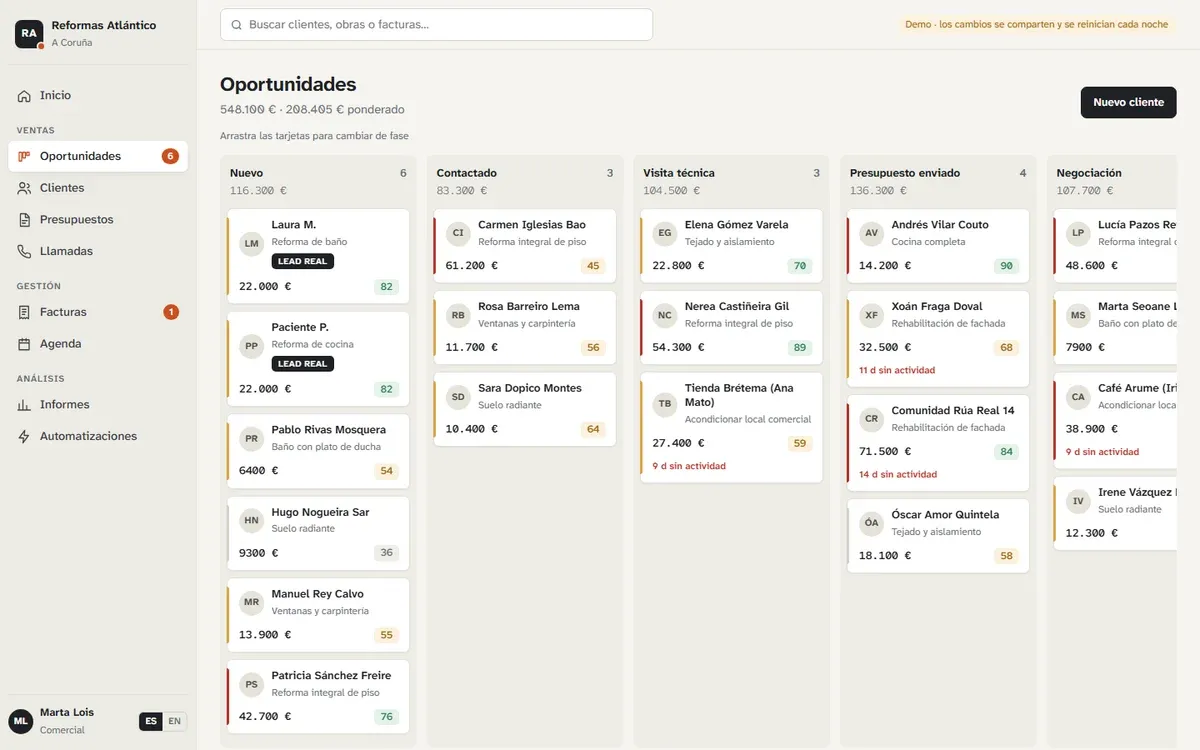Click the search magnifier icon
Screen dimensions: 1200x750
point(237,25)
